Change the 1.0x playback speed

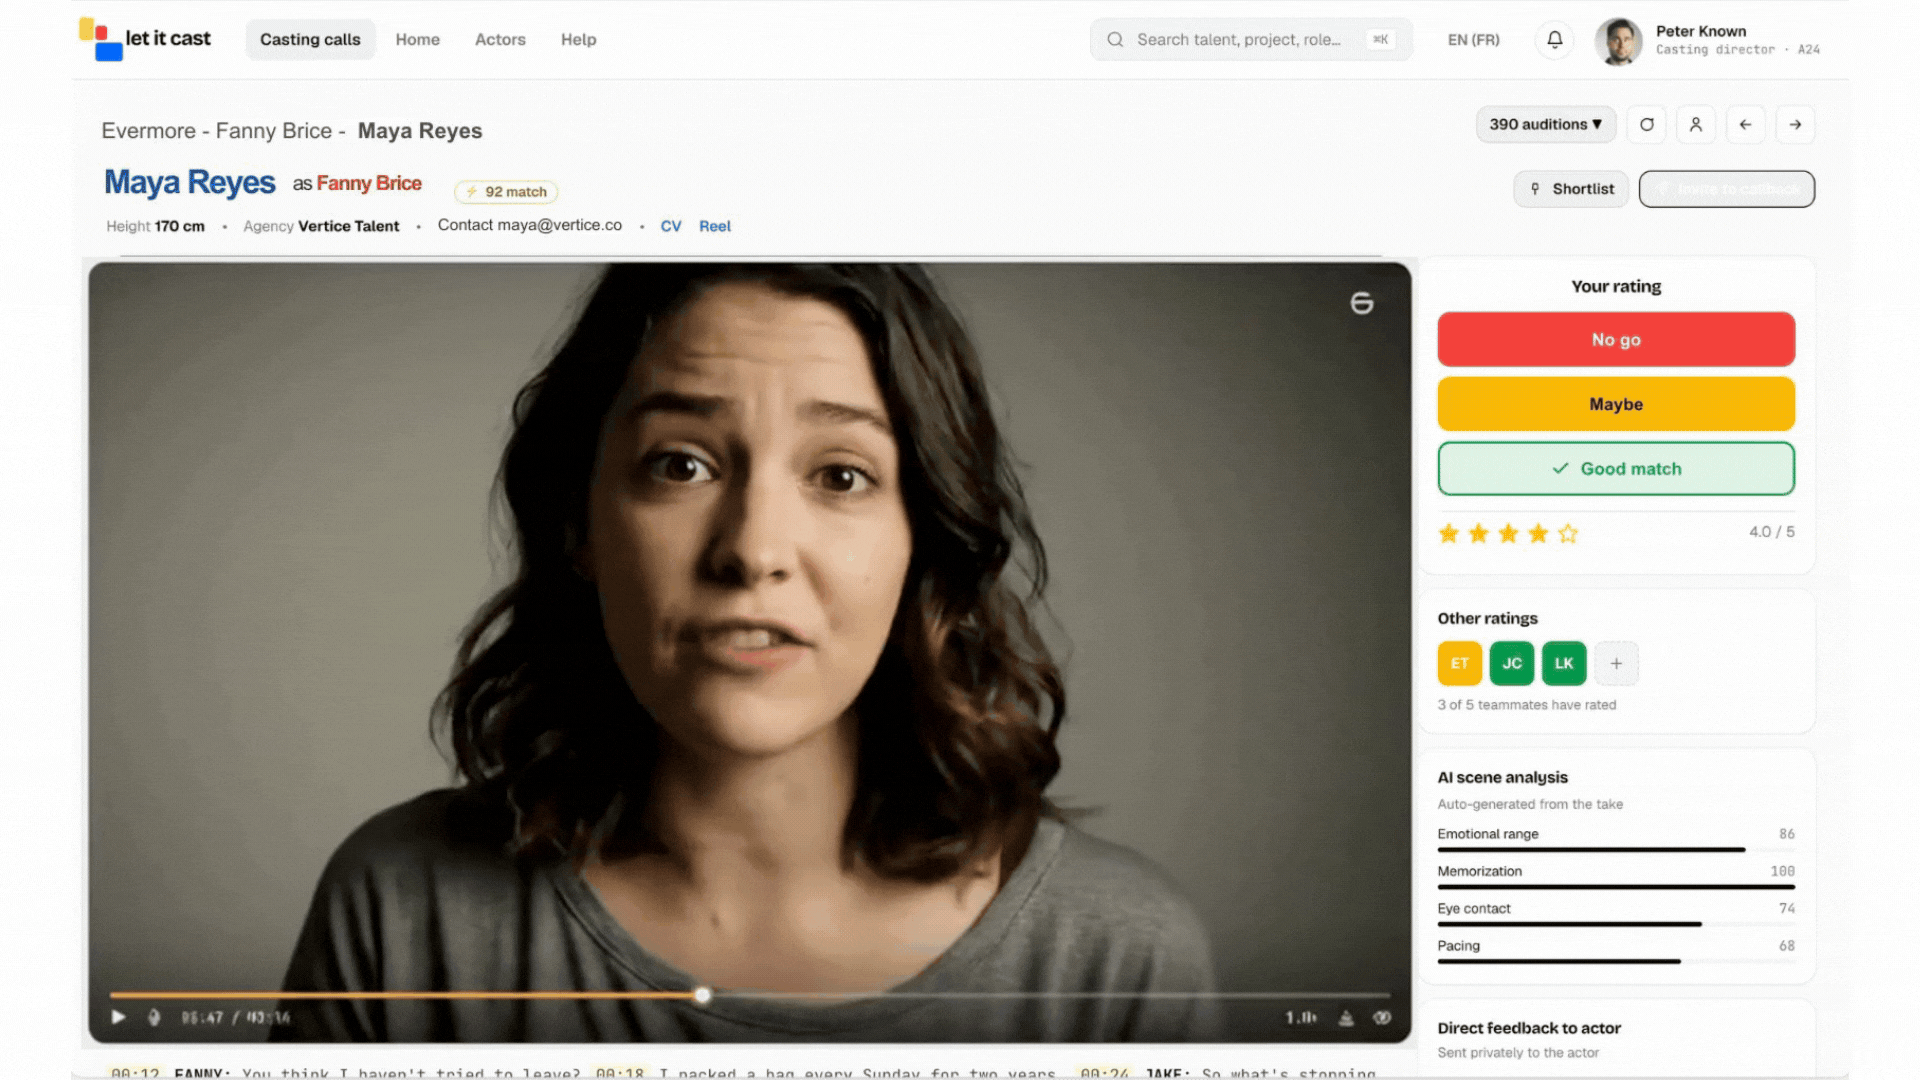1301,1018
